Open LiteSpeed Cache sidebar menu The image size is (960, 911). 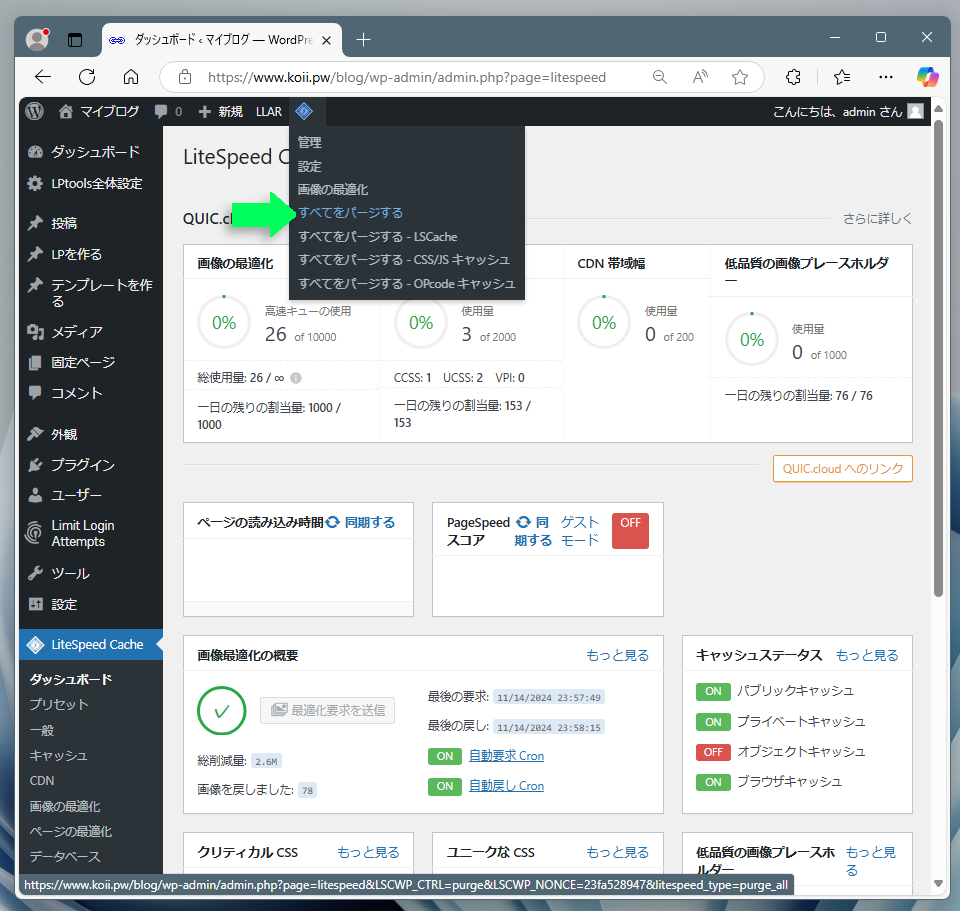91,645
